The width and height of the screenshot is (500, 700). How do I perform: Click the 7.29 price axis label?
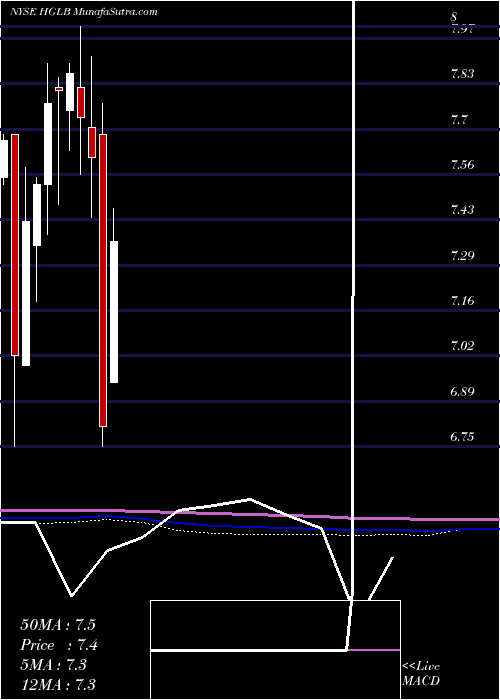462,256
